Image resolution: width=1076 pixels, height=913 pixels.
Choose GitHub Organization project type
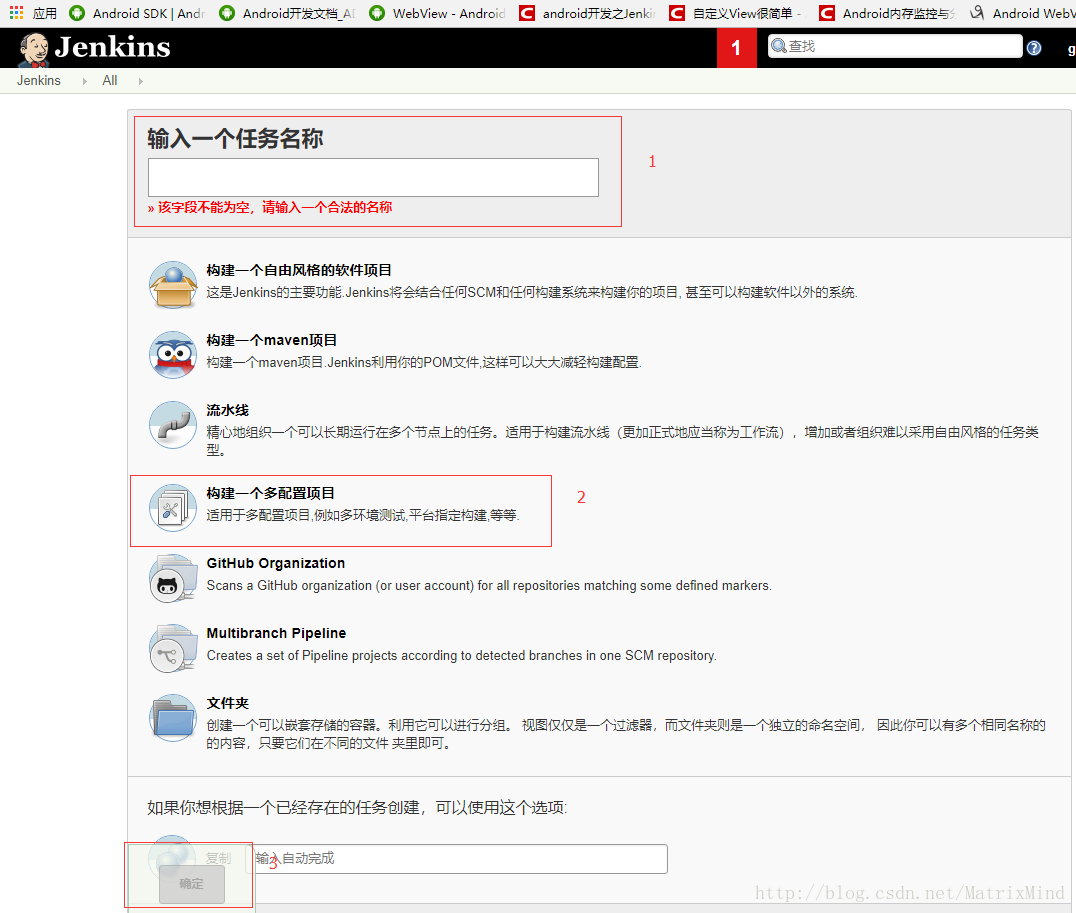coord(276,563)
